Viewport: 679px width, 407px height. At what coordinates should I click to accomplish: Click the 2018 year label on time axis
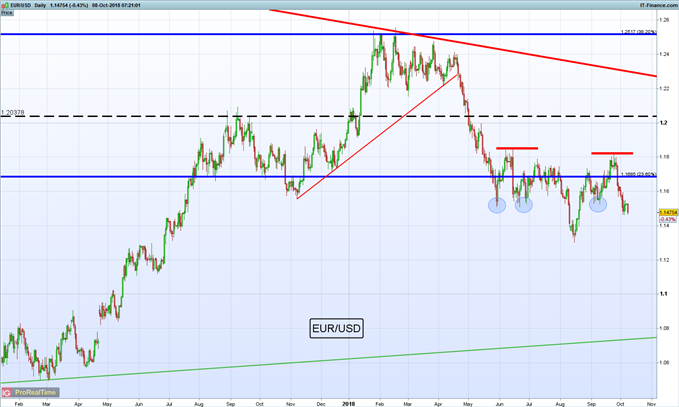pos(349,404)
